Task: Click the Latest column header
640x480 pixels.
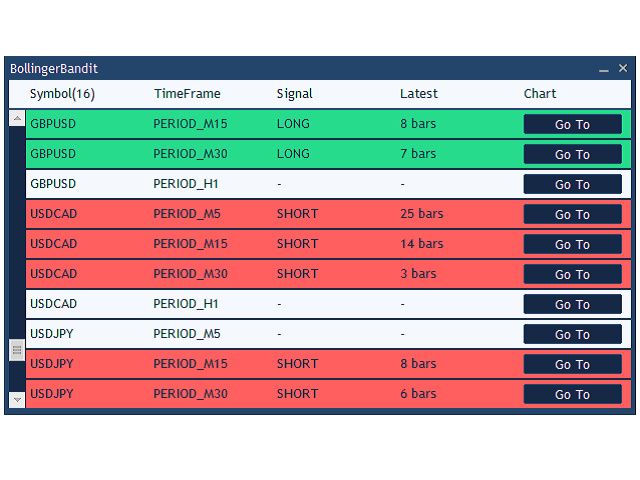Action: point(419,94)
